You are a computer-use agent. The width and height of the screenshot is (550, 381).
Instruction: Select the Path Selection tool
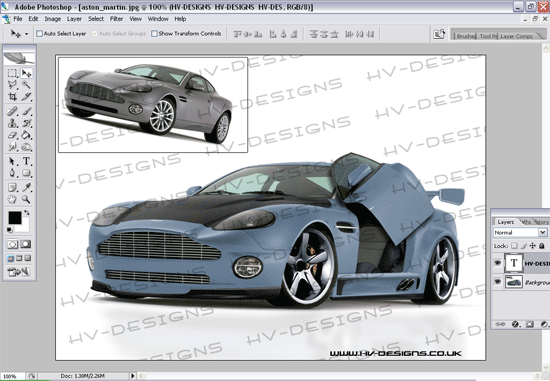[12, 161]
